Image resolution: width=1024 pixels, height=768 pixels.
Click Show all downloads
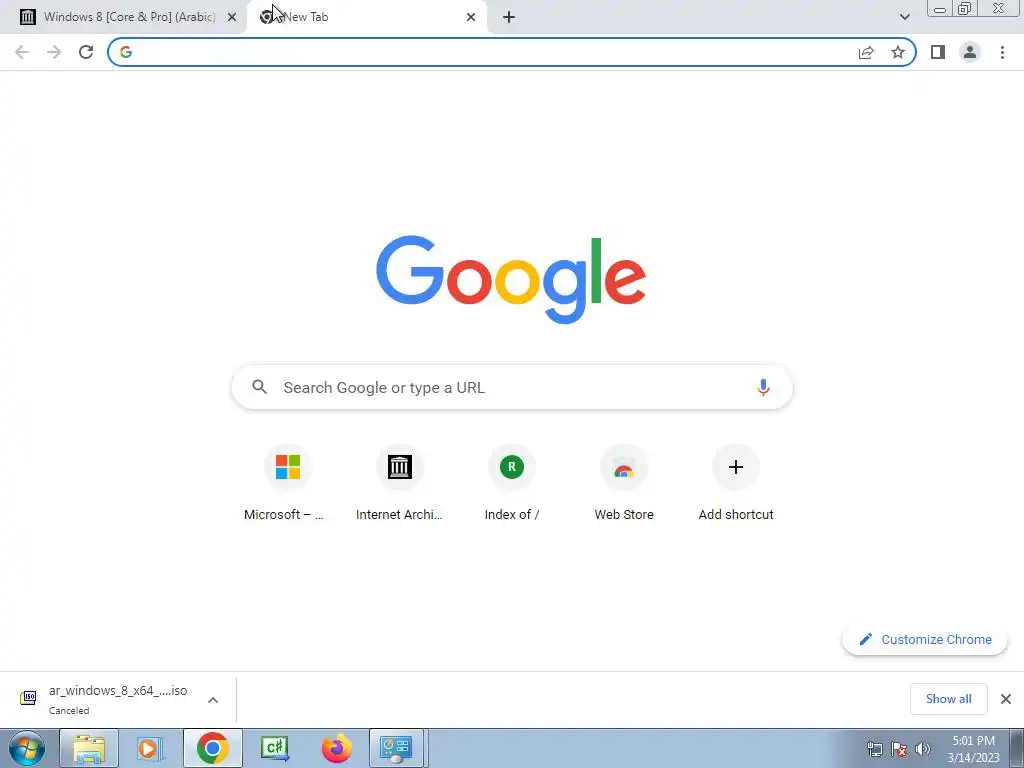[x=948, y=699]
